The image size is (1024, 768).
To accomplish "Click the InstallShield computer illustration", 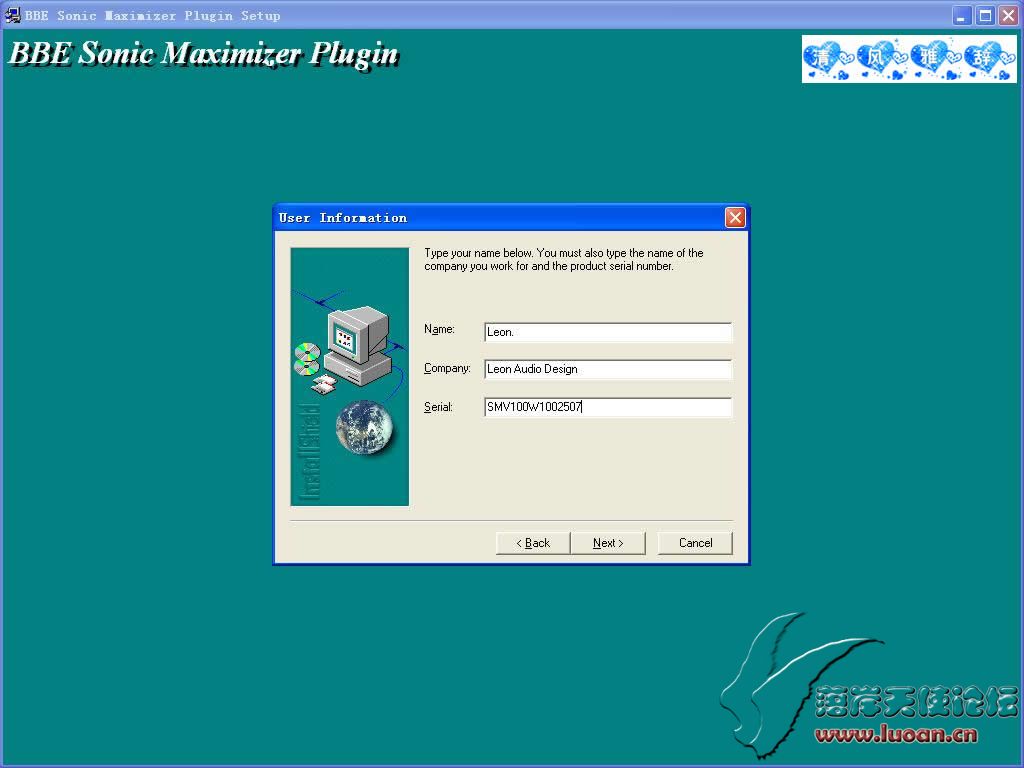I will tap(350, 377).
